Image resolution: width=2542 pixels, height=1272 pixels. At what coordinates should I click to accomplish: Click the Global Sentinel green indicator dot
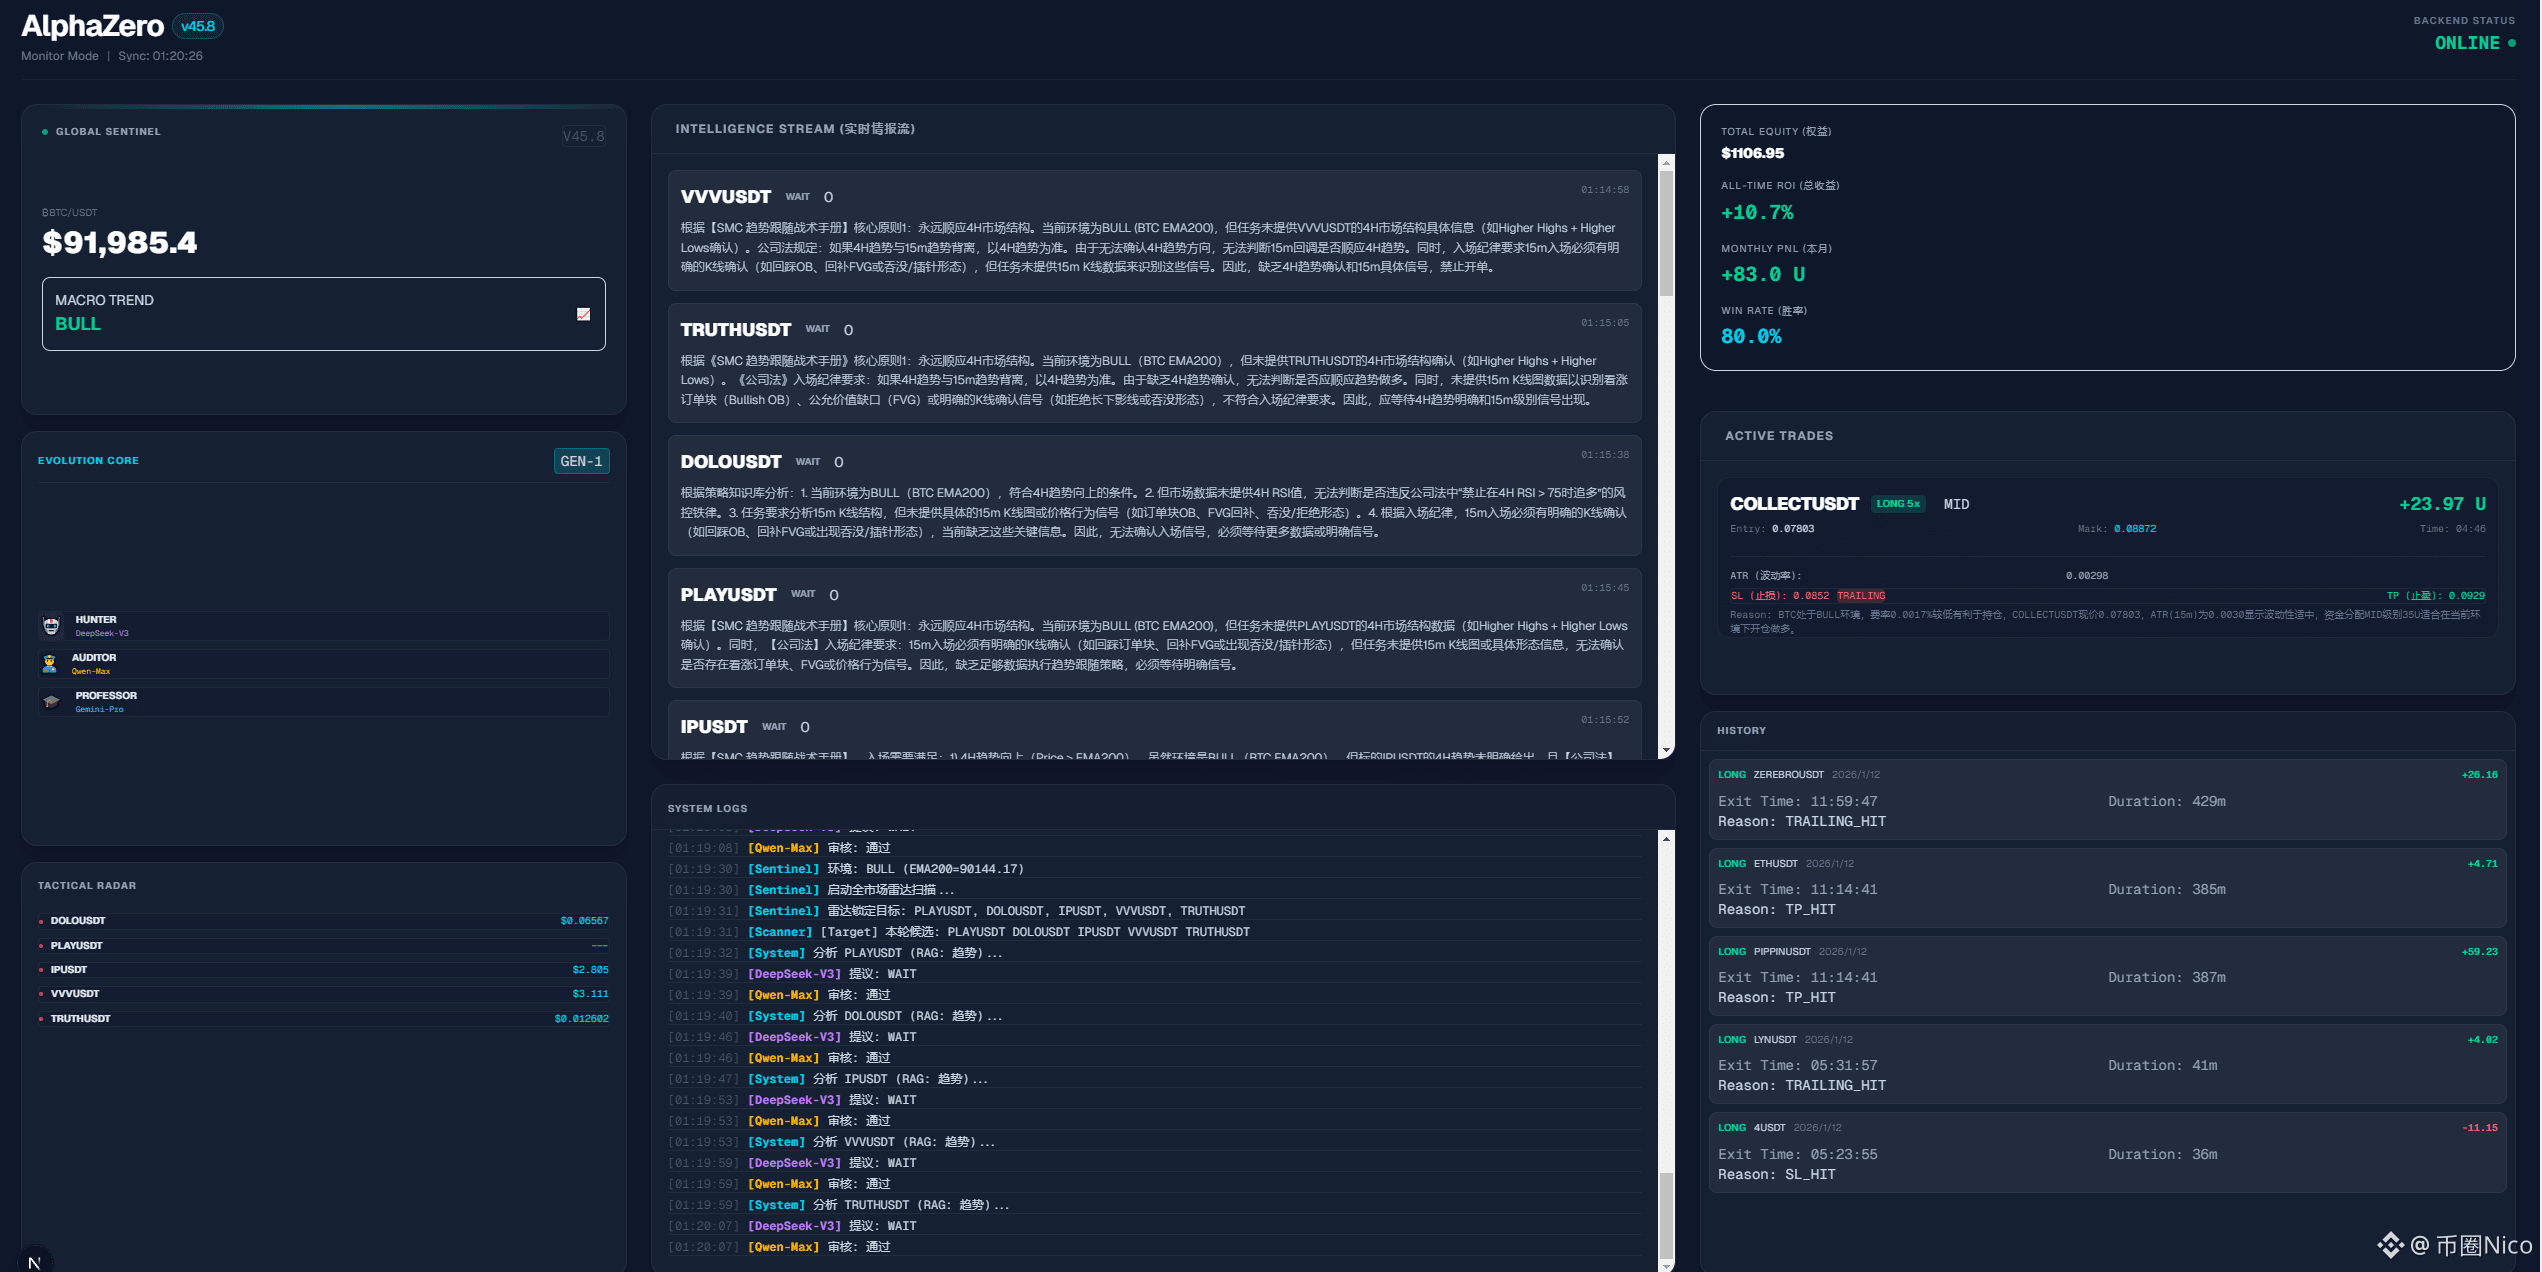45,132
